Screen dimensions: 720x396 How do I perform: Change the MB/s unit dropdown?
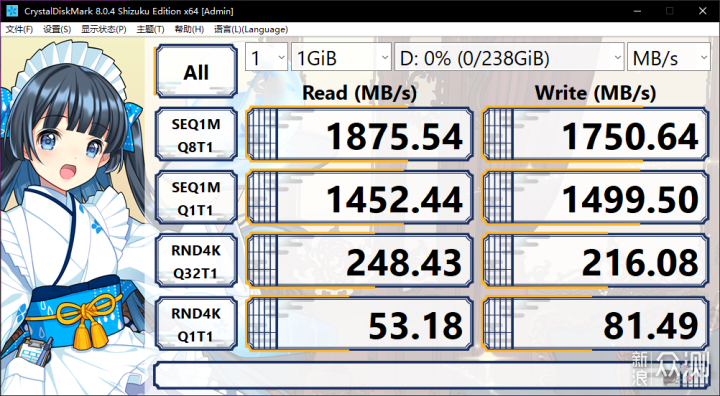click(x=669, y=57)
